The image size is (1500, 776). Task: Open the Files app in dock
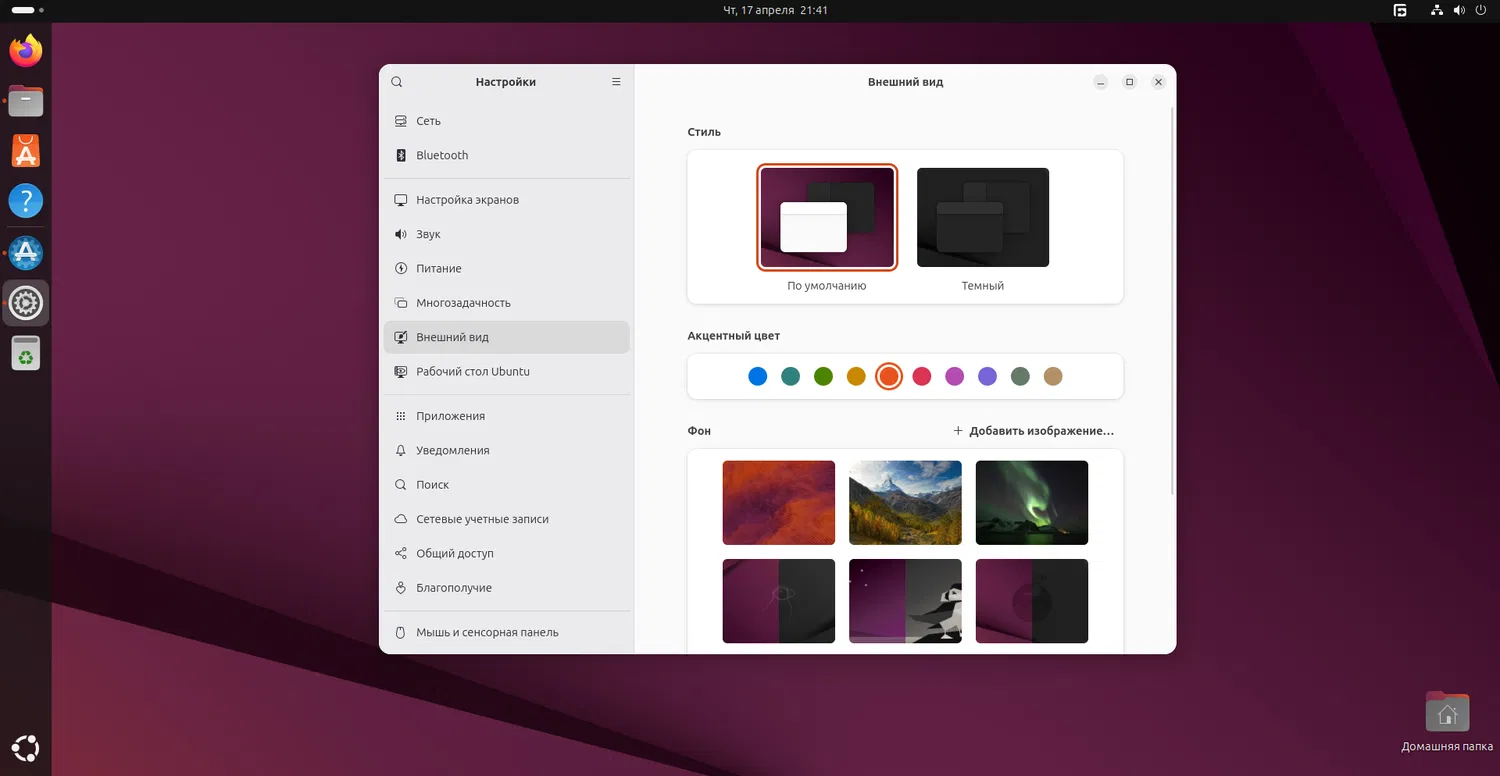(26, 101)
